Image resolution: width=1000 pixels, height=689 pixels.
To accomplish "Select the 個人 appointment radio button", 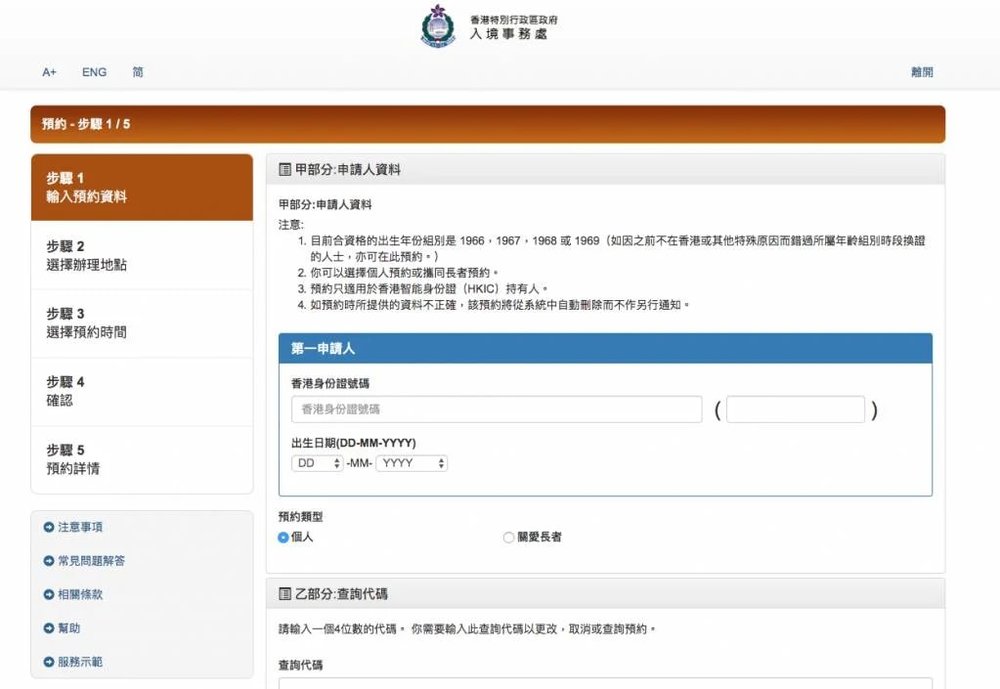I will 282,537.
